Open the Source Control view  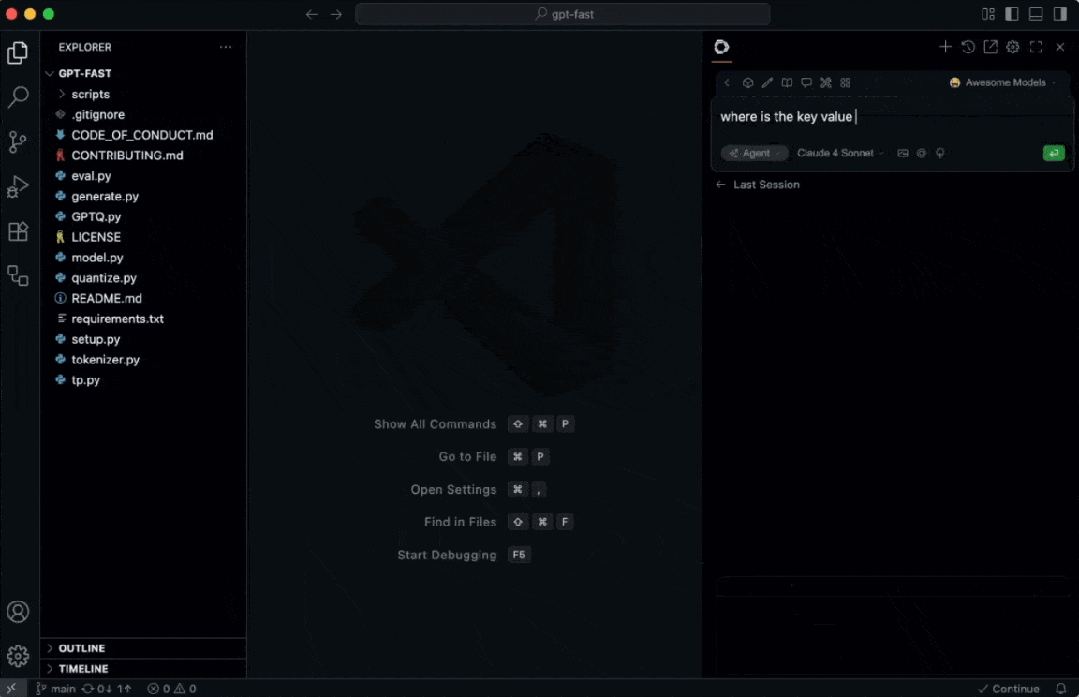pos(18,142)
